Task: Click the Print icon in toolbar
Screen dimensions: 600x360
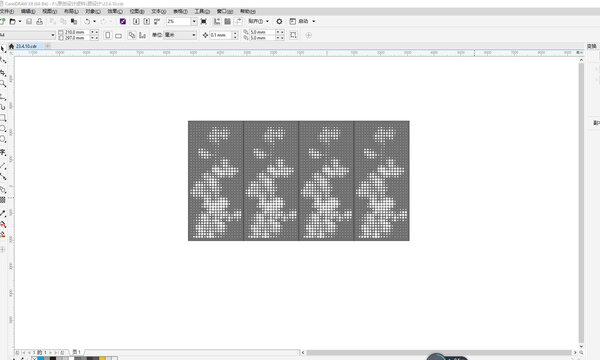Action: pyautogui.click(x=39, y=21)
